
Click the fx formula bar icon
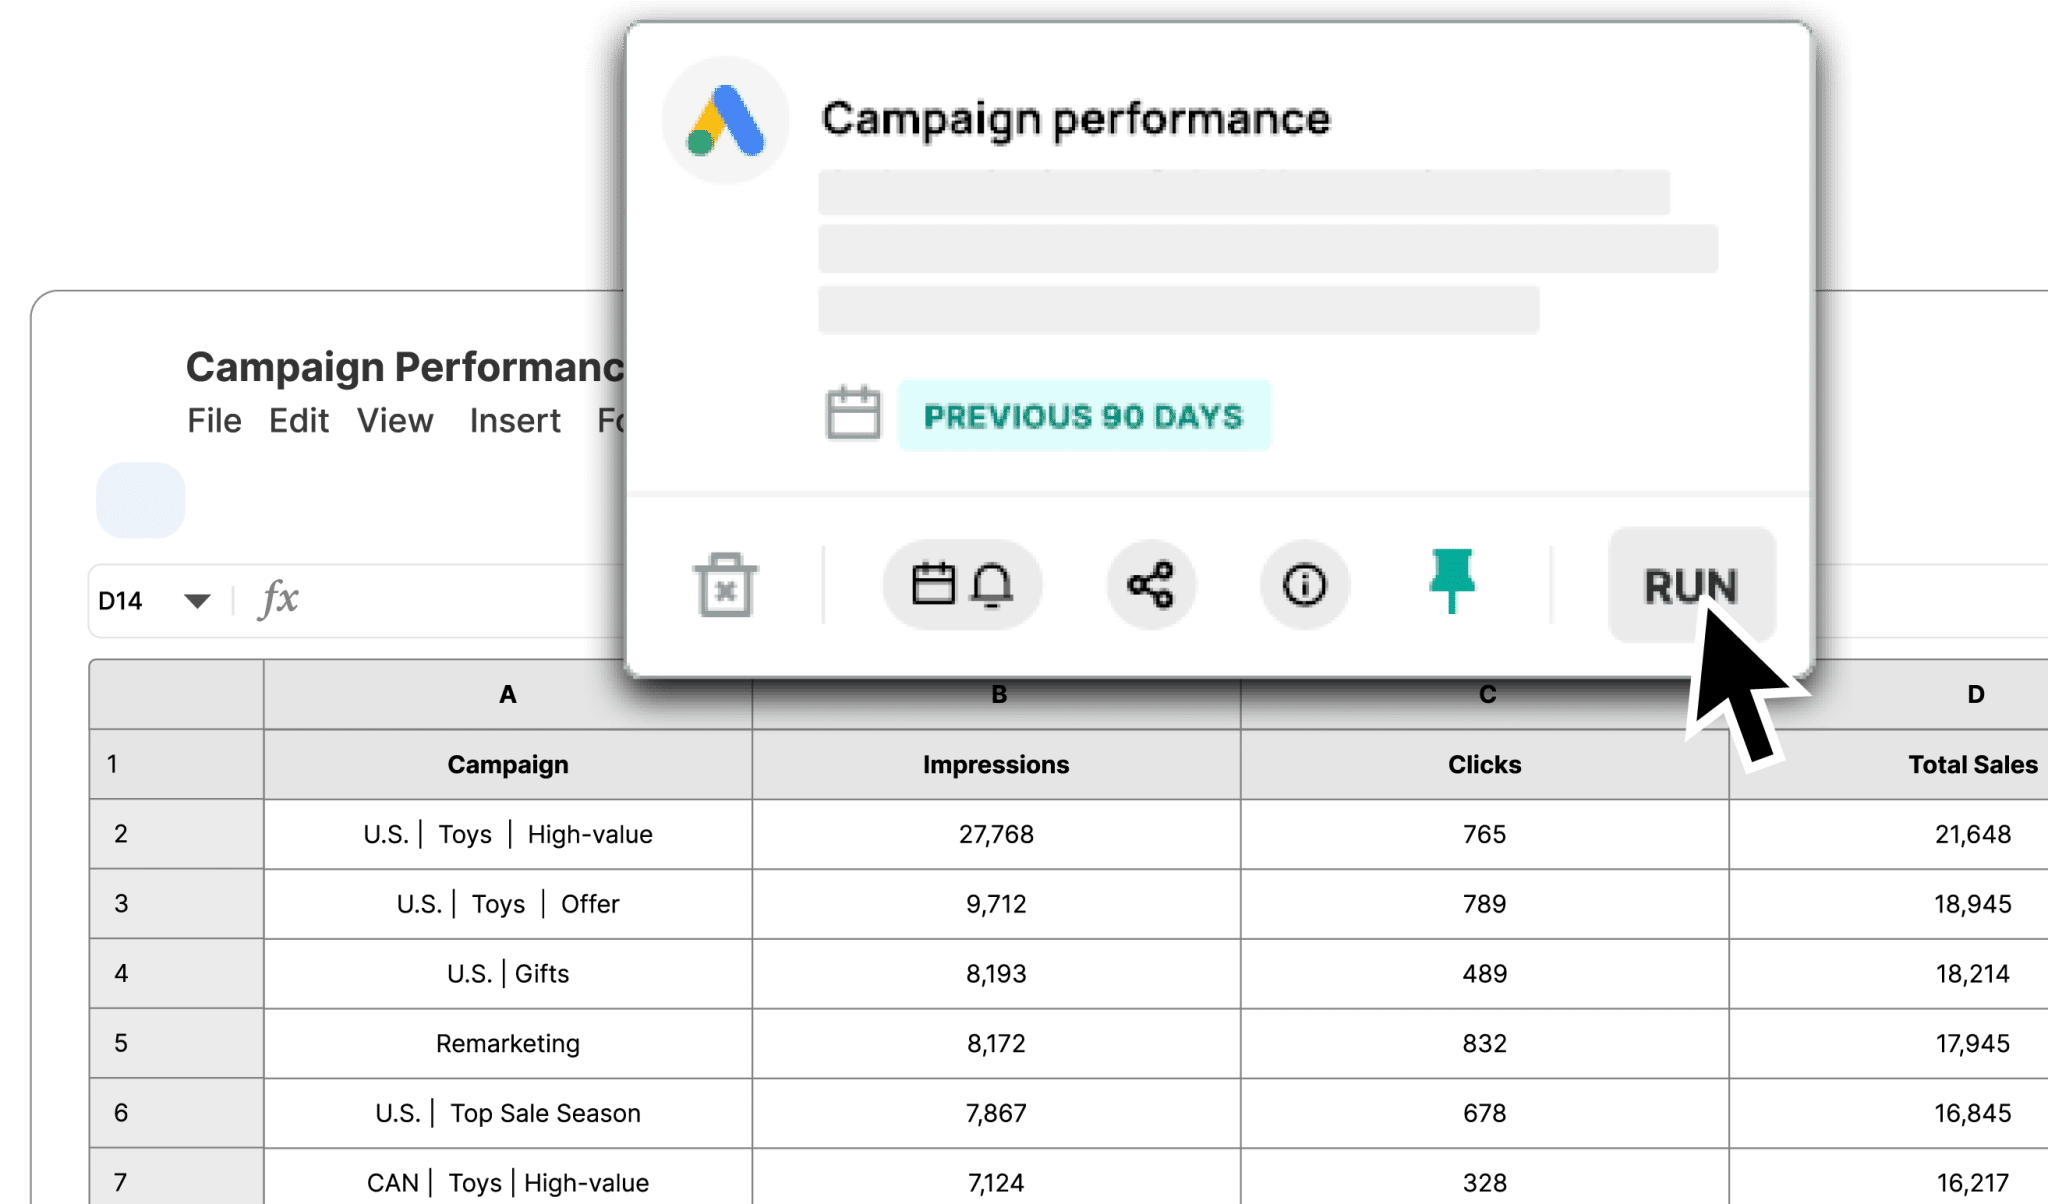(x=279, y=599)
